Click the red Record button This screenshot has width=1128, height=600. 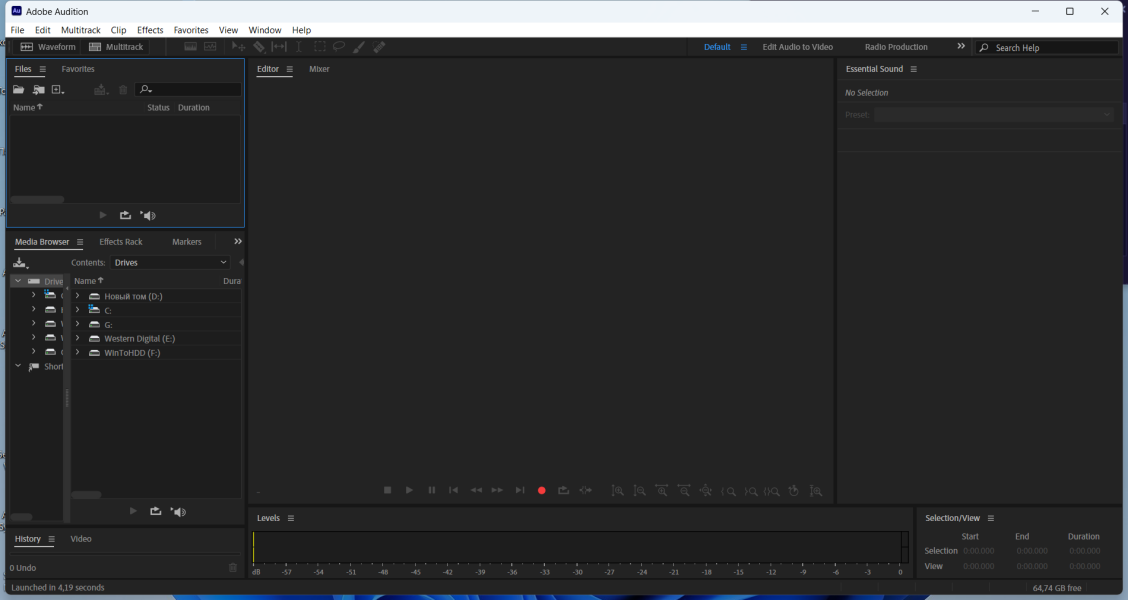[x=542, y=491]
